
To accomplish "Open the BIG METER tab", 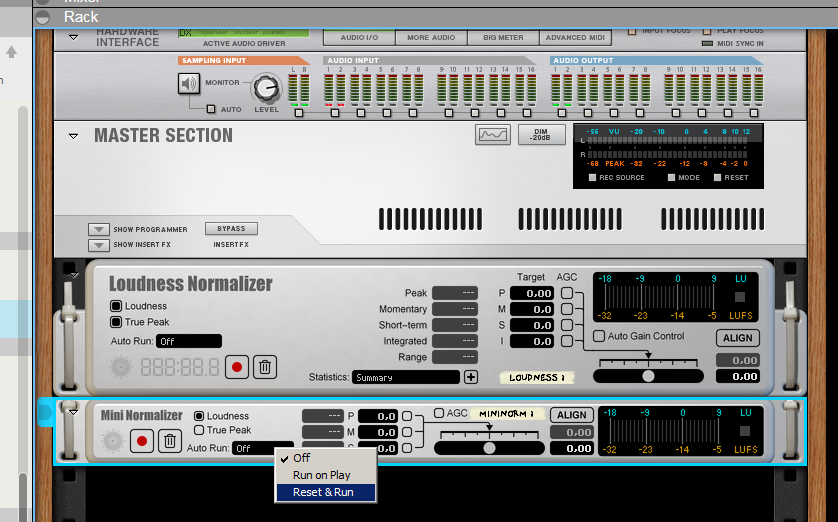I will (503, 37).
